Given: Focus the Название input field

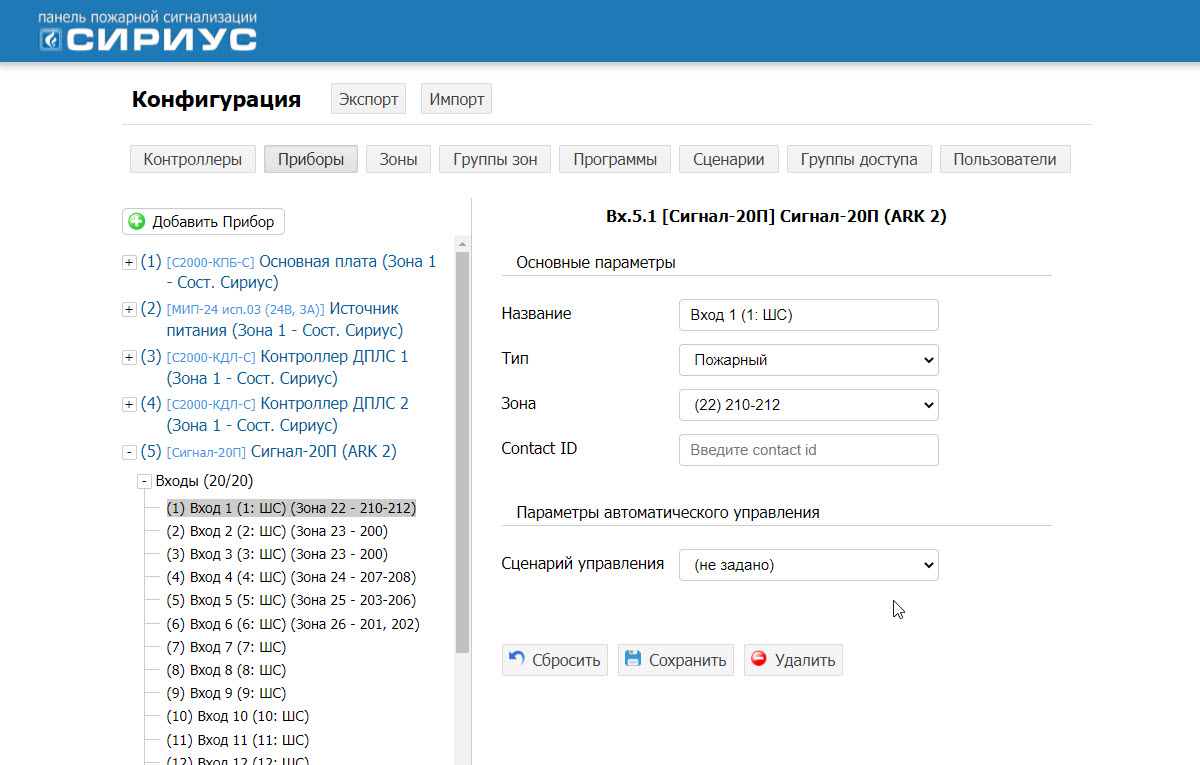Looking at the screenshot, I should click(808, 315).
